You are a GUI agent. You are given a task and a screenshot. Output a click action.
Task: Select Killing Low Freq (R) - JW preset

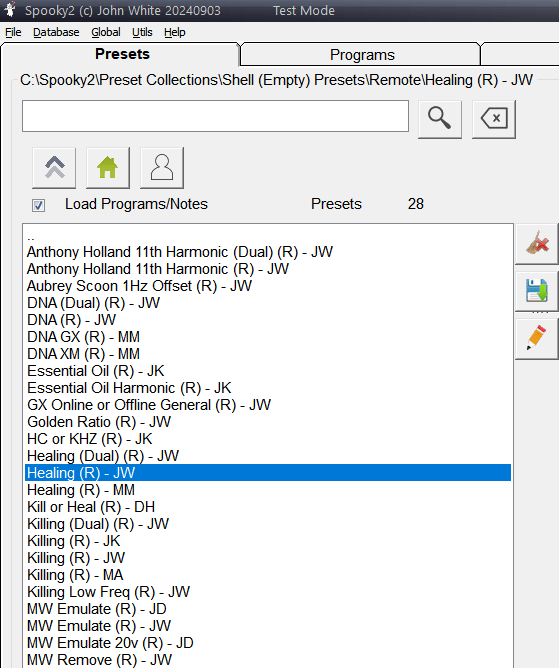pyautogui.click(x=268, y=592)
